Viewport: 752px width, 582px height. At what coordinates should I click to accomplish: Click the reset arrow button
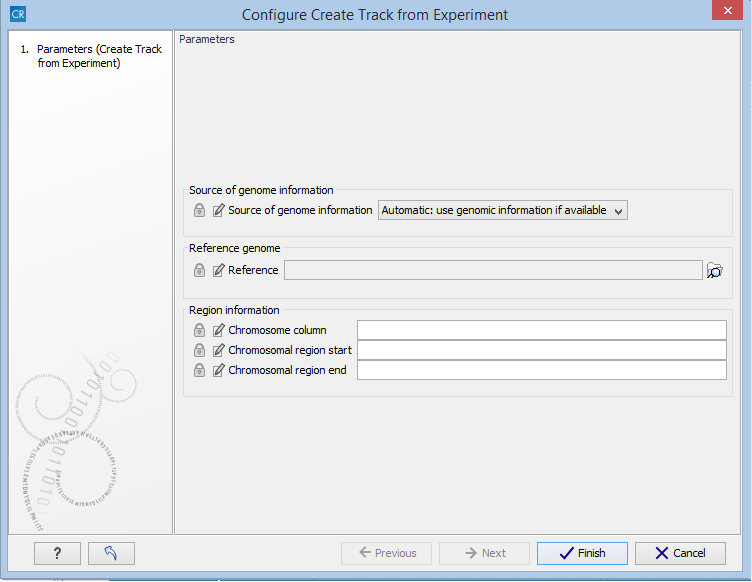click(111, 554)
